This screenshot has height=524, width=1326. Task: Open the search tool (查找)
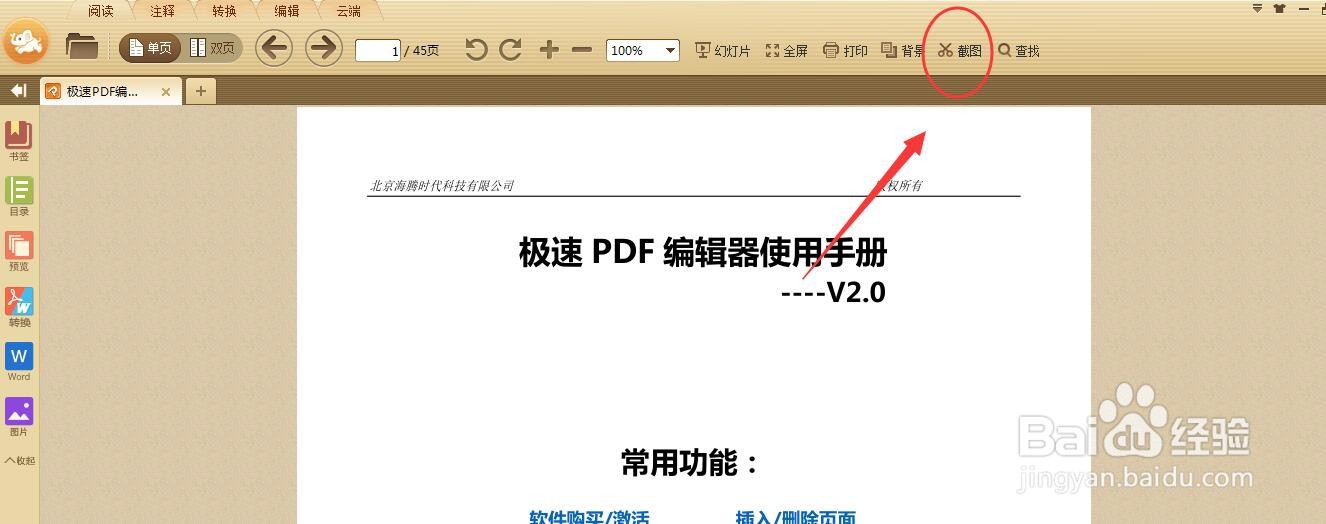(1019, 50)
